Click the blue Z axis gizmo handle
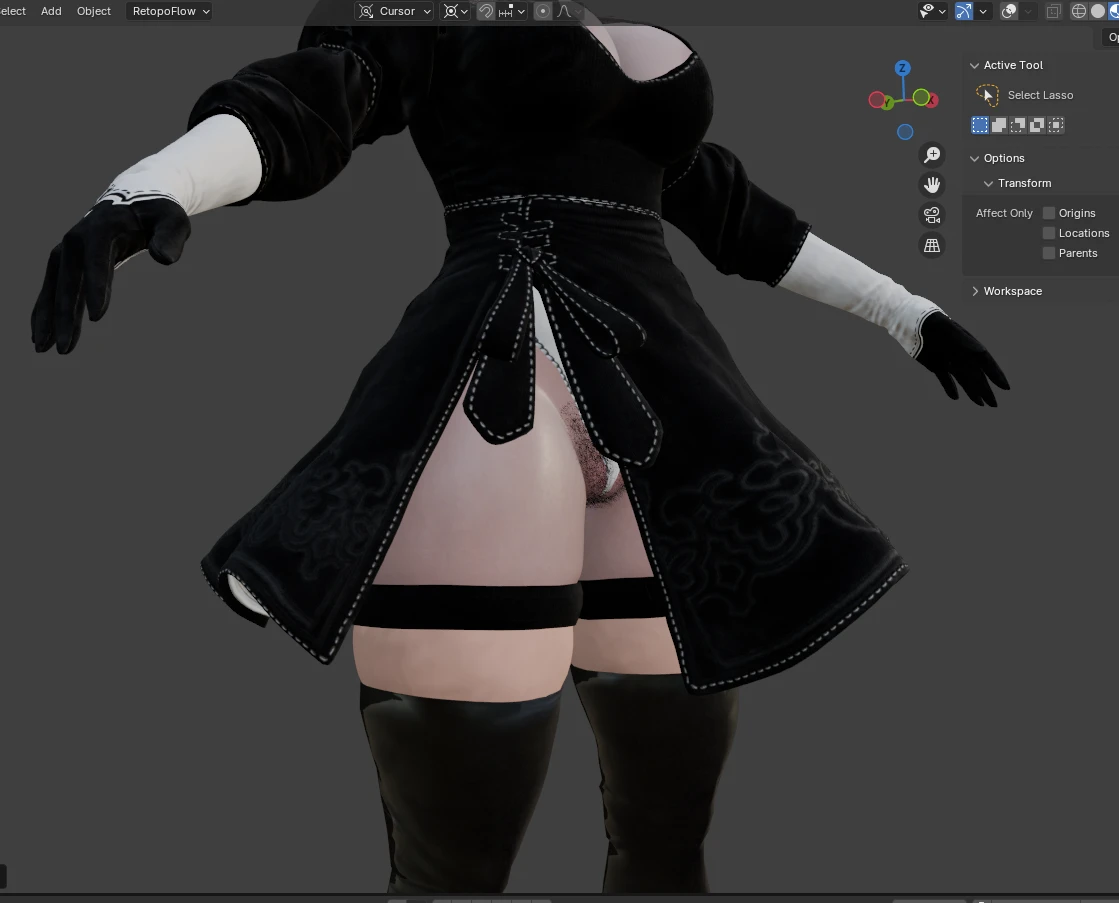 903,68
